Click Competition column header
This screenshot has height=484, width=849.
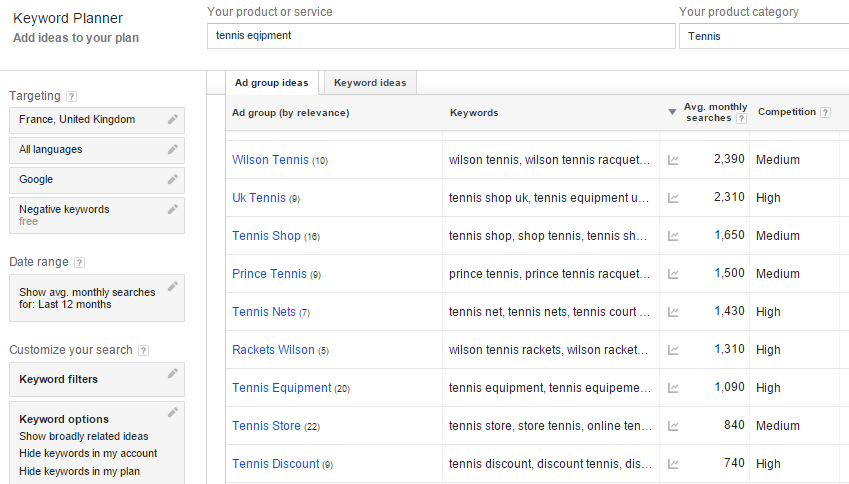[x=787, y=112]
